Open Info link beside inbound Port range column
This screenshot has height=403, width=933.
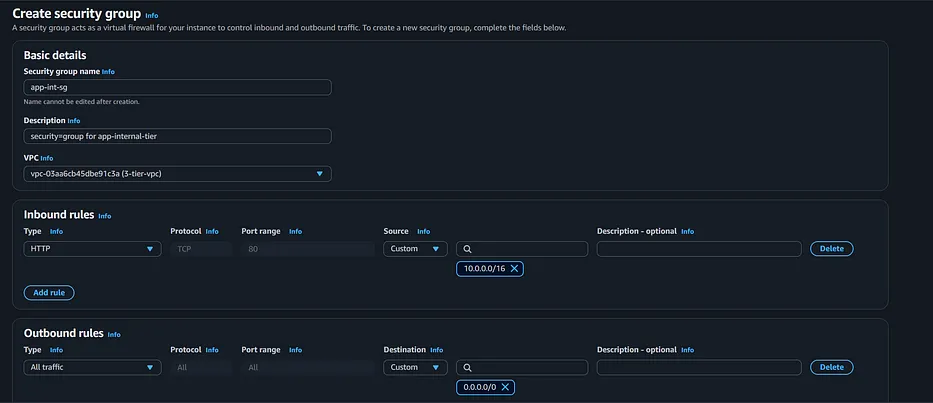(x=295, y=232)
